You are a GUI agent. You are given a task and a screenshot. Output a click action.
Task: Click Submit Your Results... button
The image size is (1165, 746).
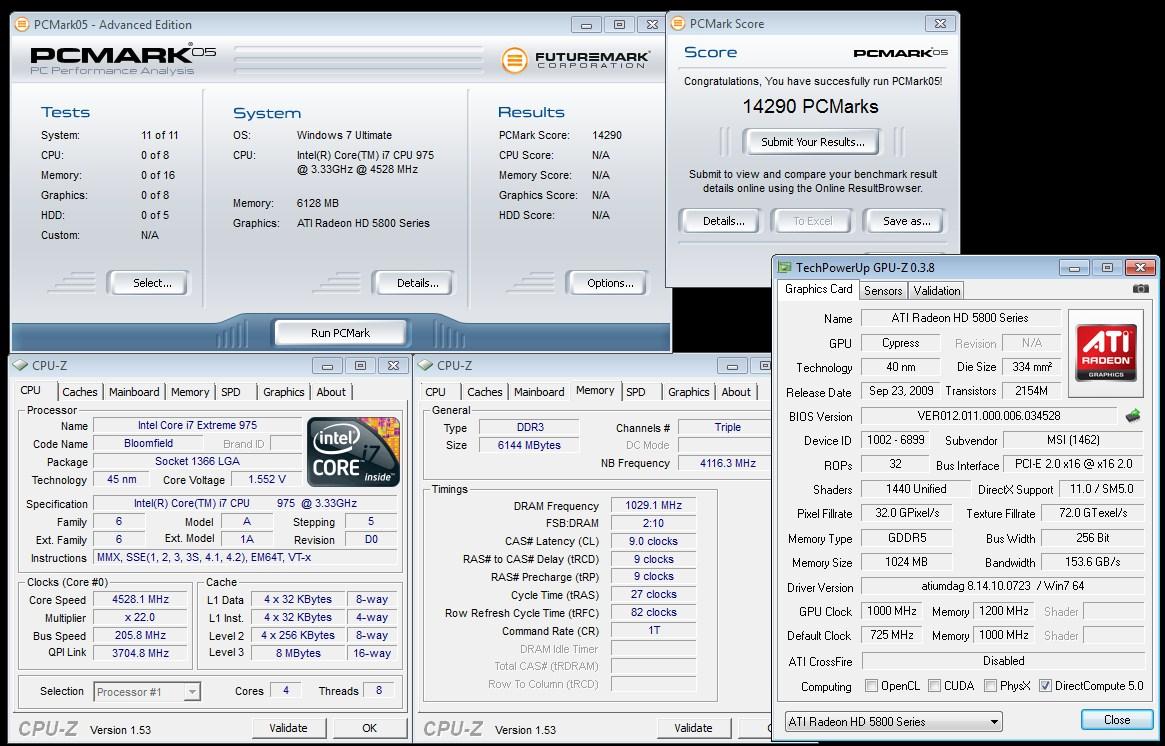813,142
